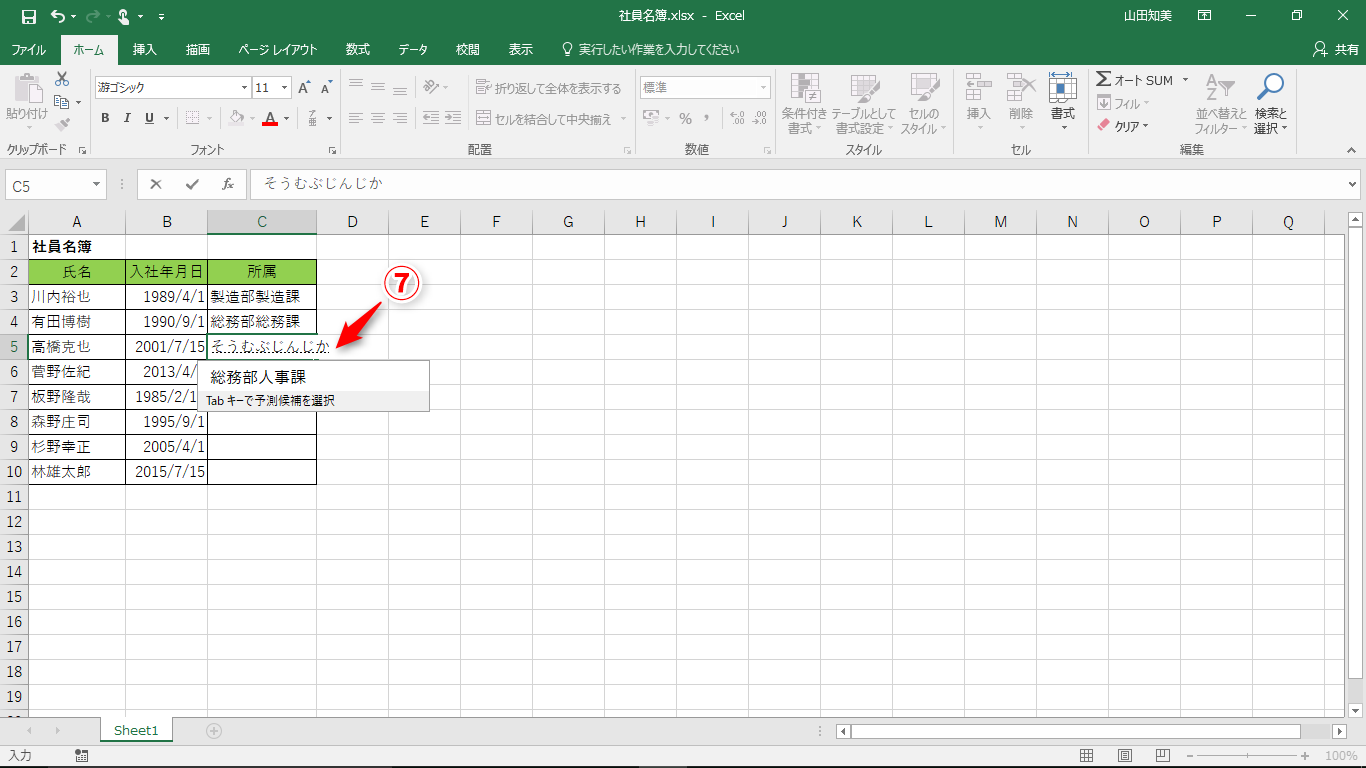
Task: Switch to the 挿入 ribbon tab
Action: 145,49
